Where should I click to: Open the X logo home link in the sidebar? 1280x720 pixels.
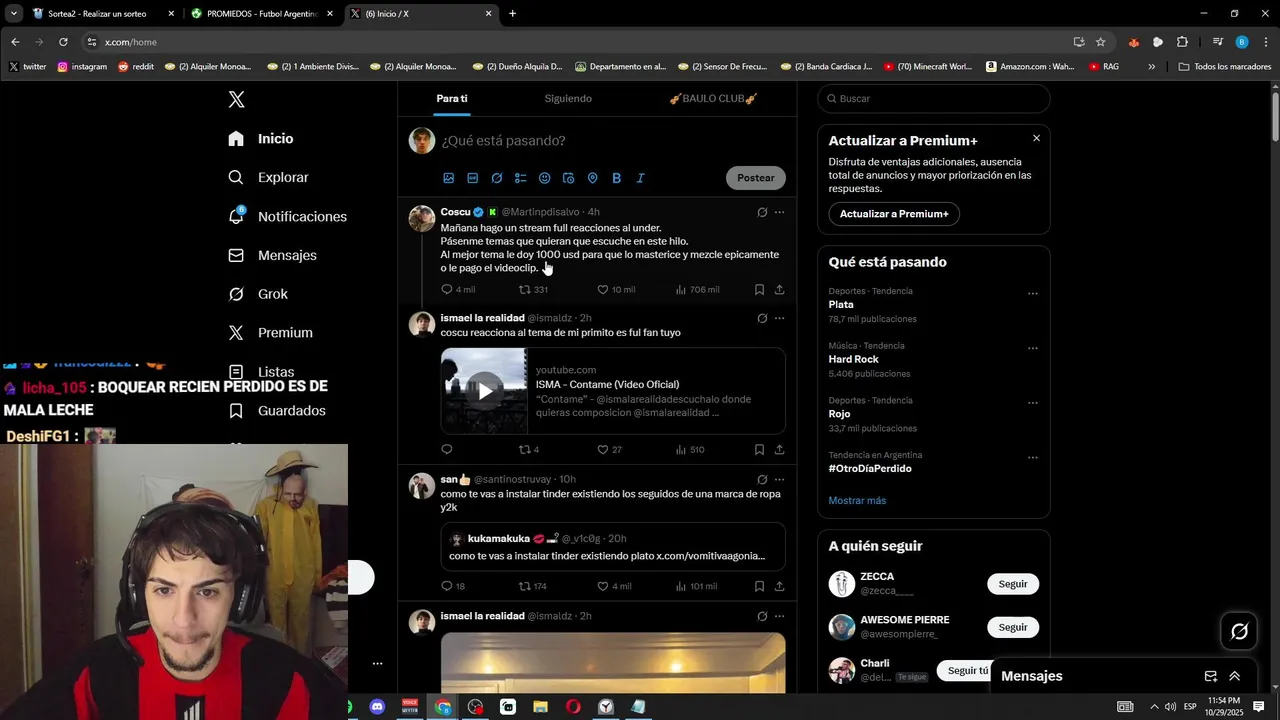(236, 99)
